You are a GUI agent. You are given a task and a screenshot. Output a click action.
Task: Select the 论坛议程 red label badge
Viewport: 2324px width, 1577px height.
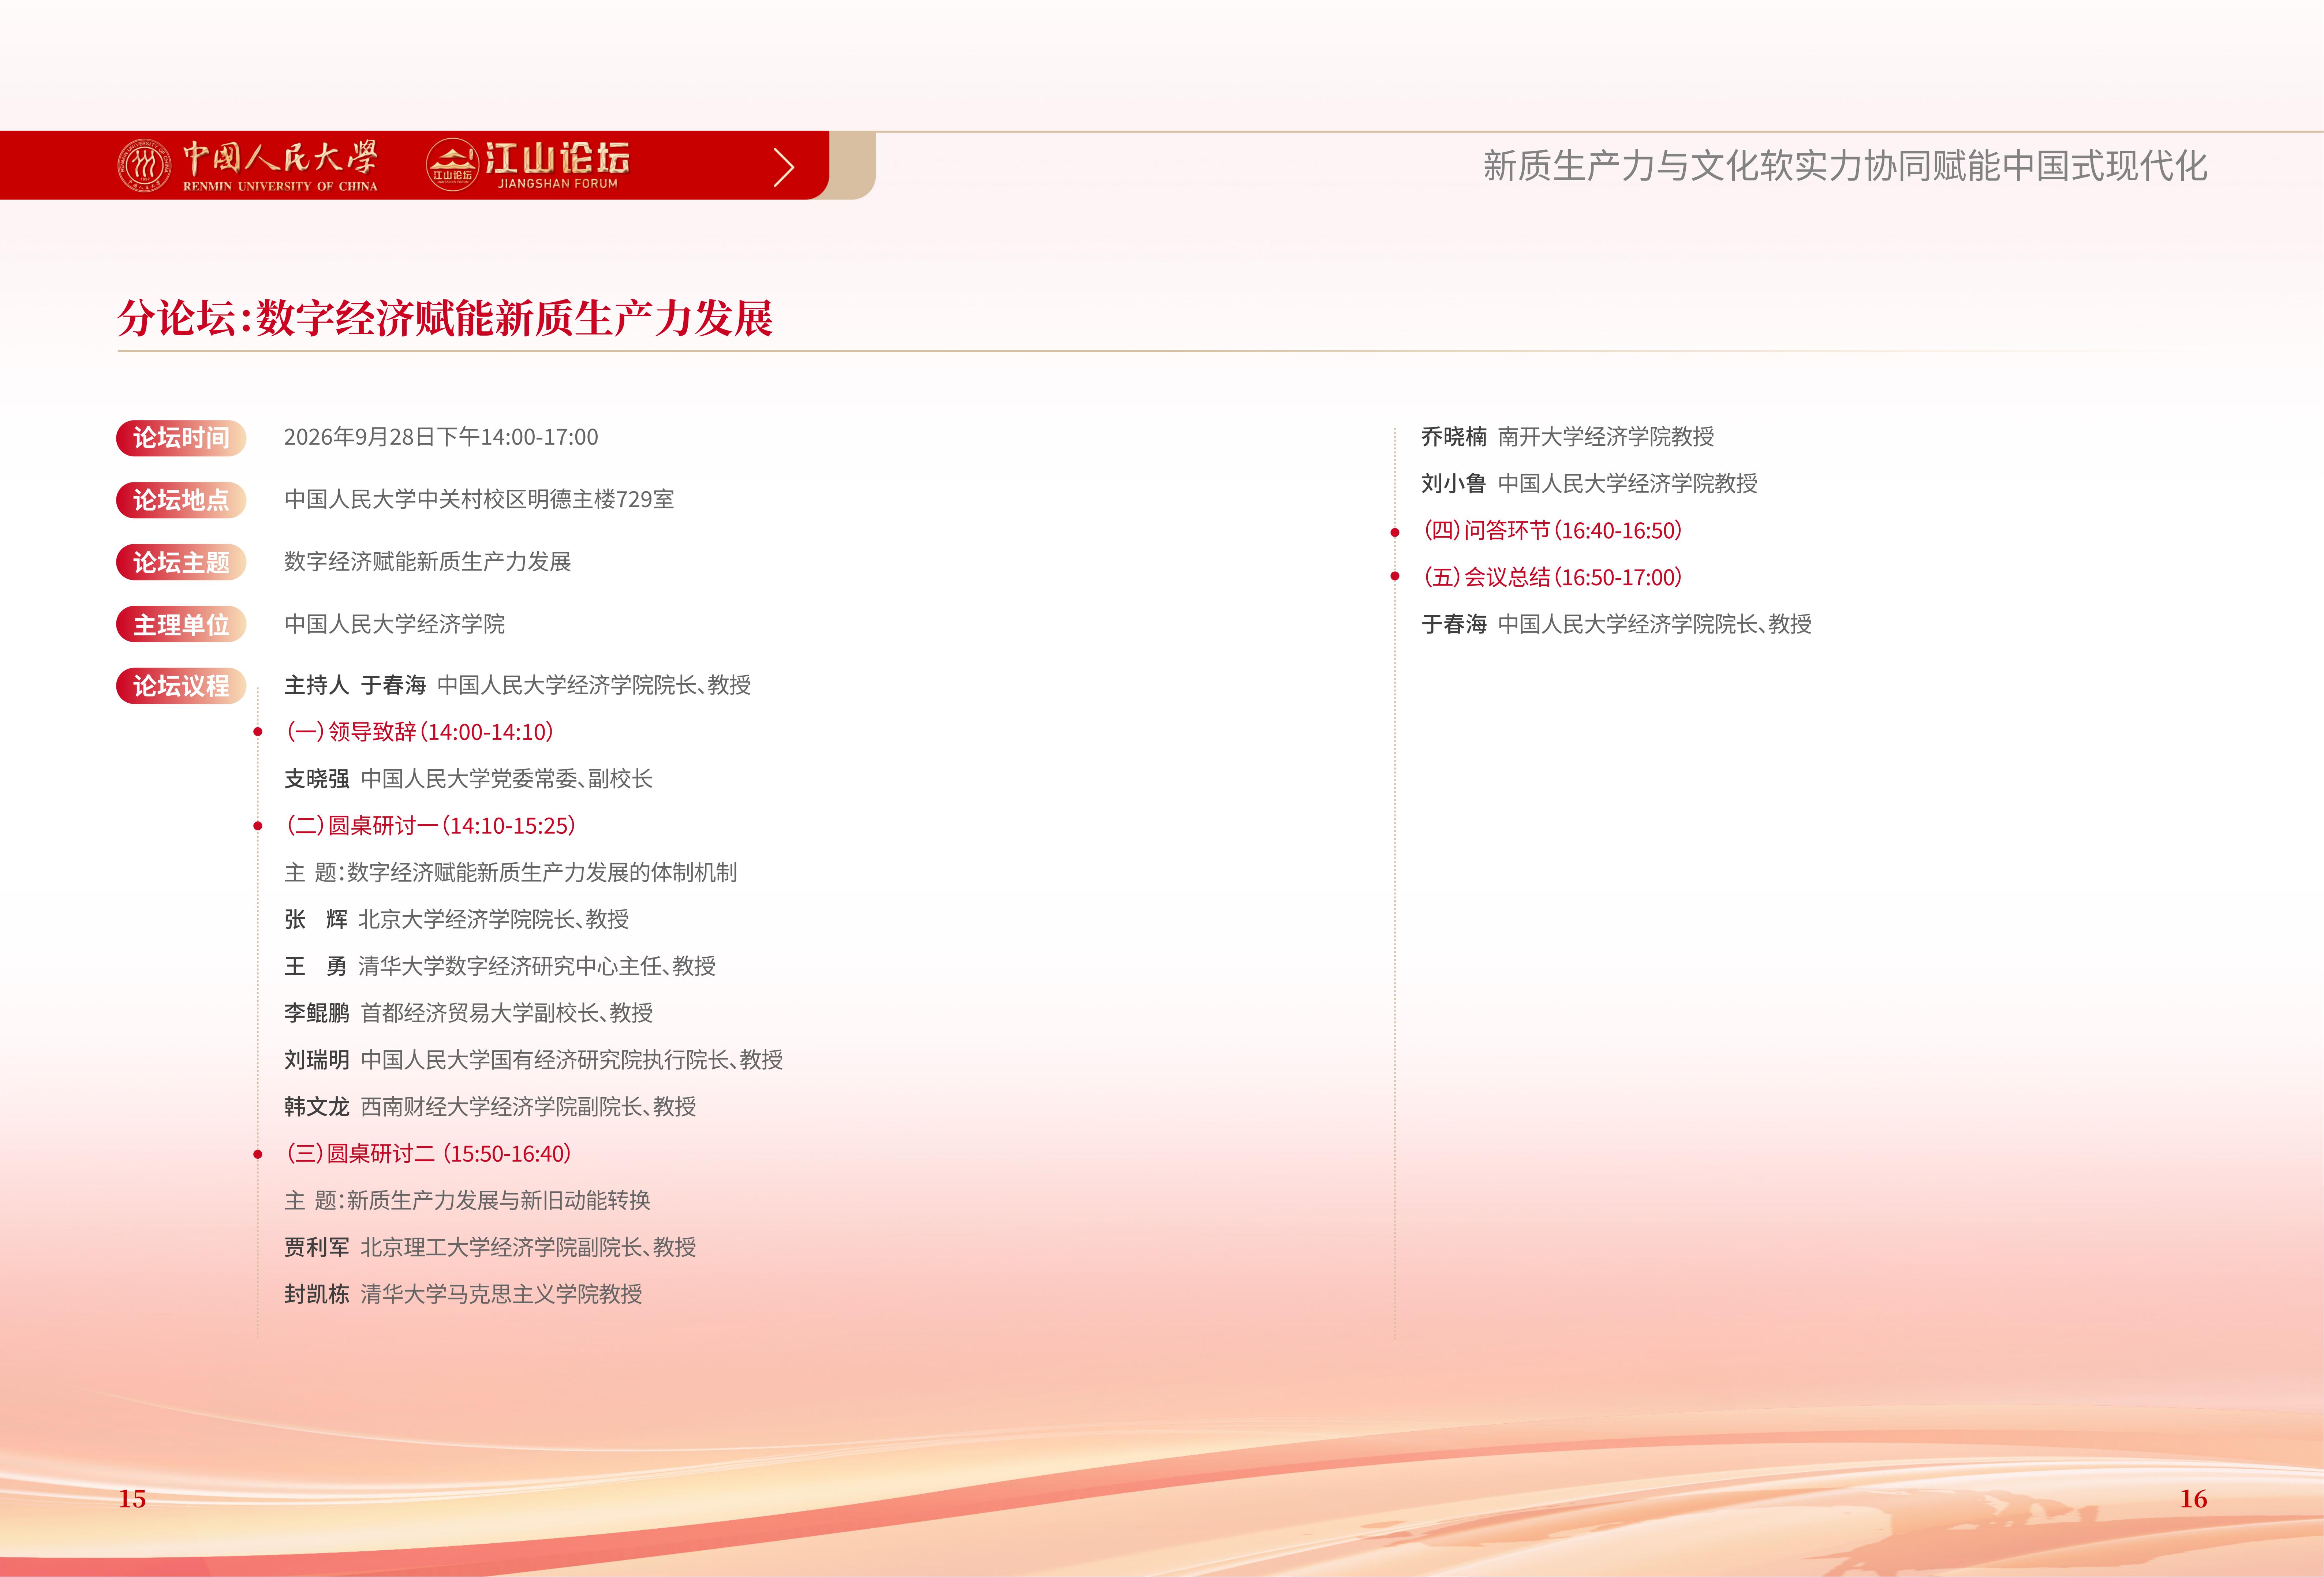pyautogui.click(x=181, y=686)
